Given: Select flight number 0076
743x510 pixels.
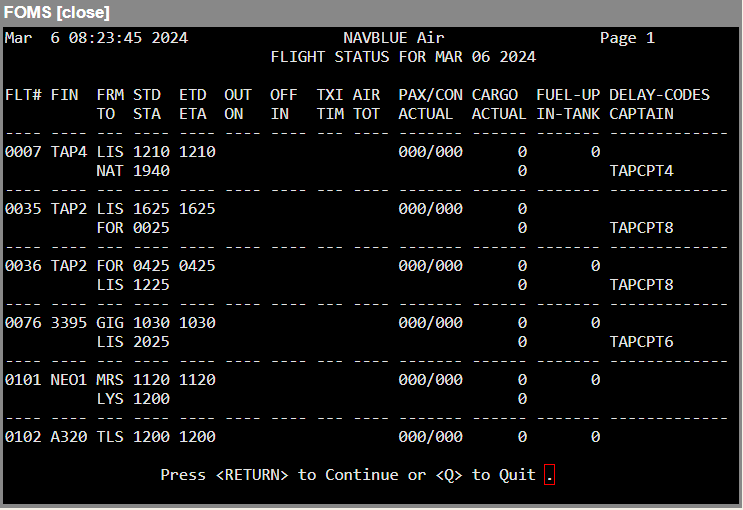Looking at the screenshot, I should [x=23, y=322].
